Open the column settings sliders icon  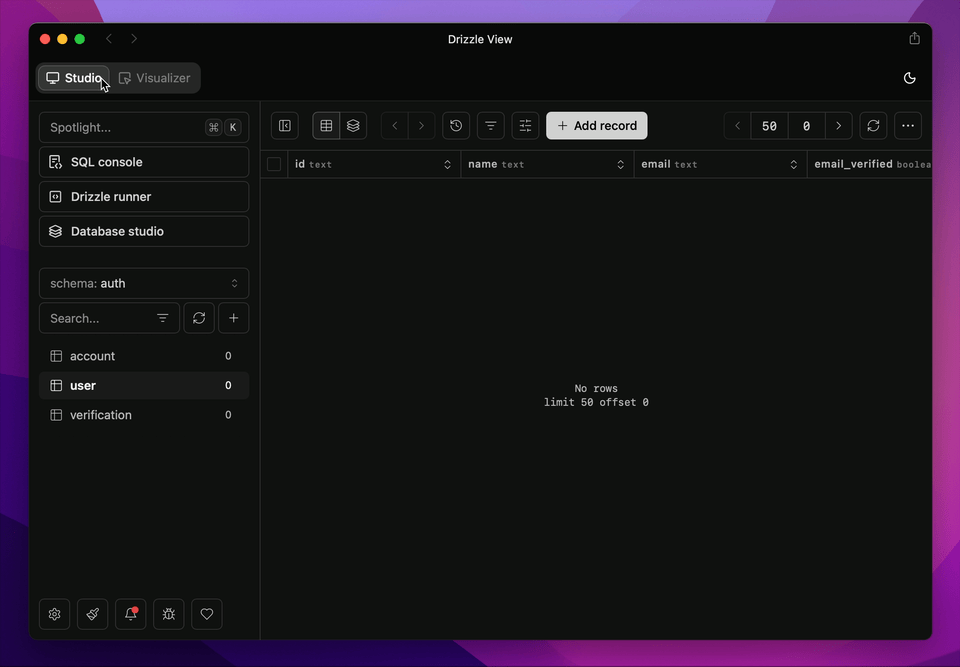[x=524, y=125]
